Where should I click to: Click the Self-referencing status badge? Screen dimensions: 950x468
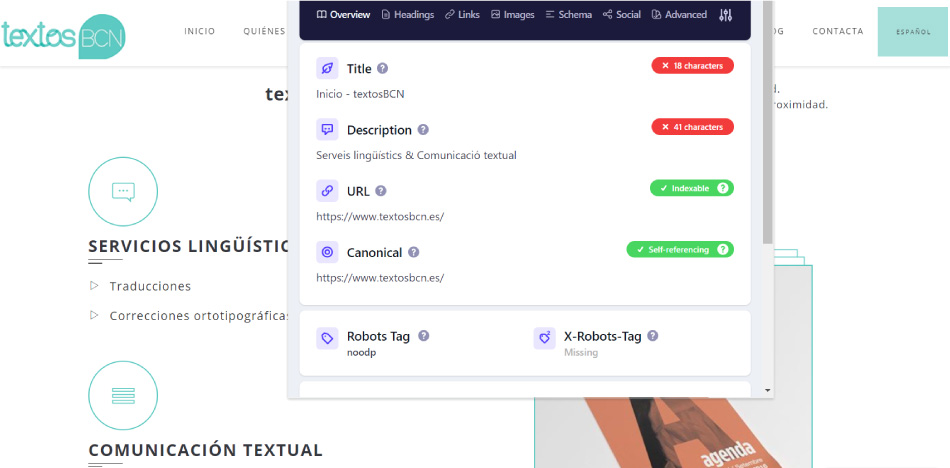tap(680, 249)
